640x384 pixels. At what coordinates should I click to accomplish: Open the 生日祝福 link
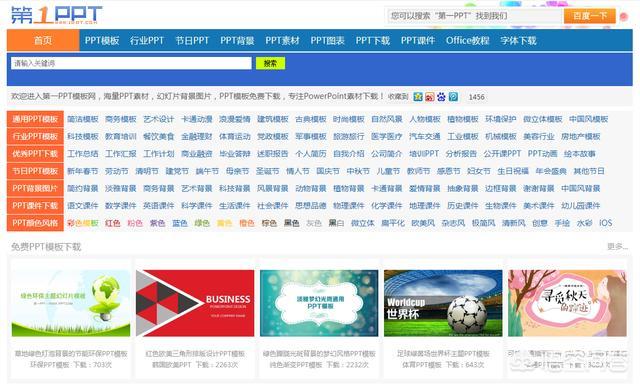513,171
